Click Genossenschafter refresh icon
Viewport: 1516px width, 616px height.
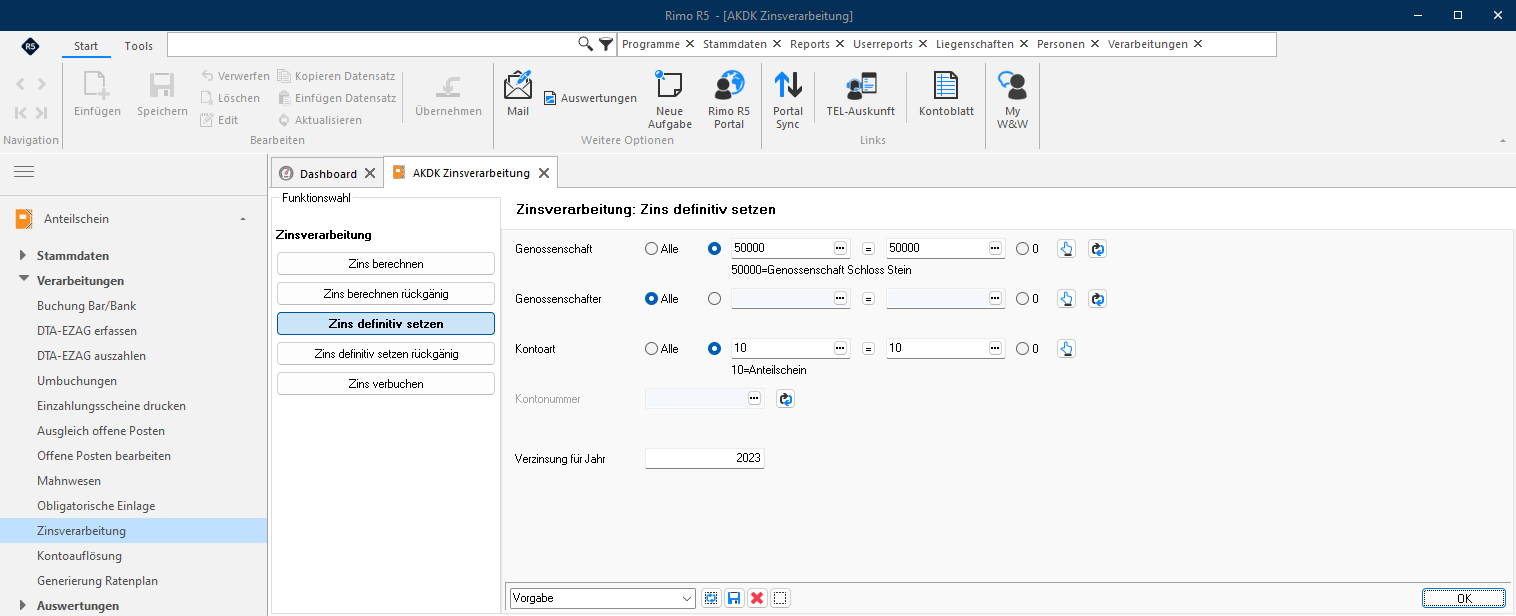pyautogui.click(x=1097, y=298)
